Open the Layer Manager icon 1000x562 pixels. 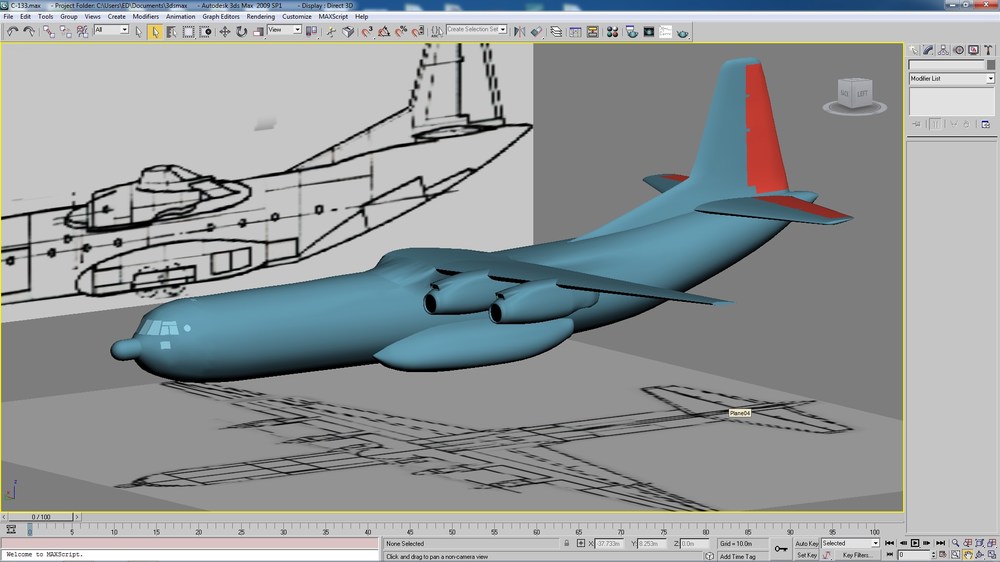point(556,31)
